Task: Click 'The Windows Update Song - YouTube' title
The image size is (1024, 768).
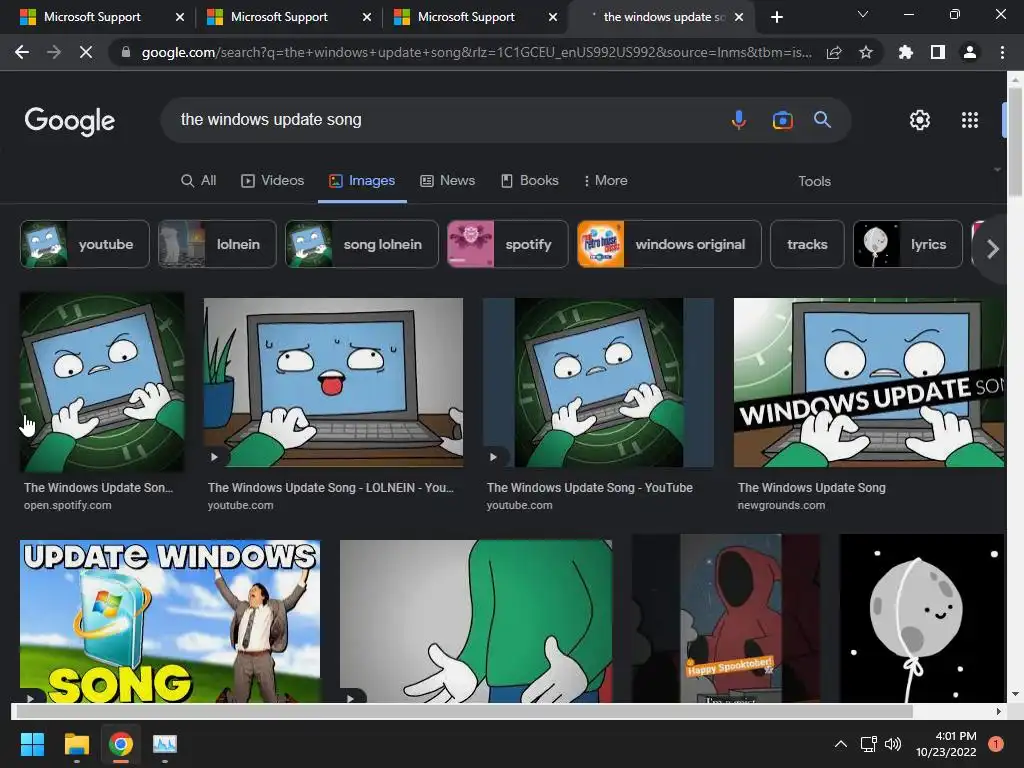Action: (590, 488)
